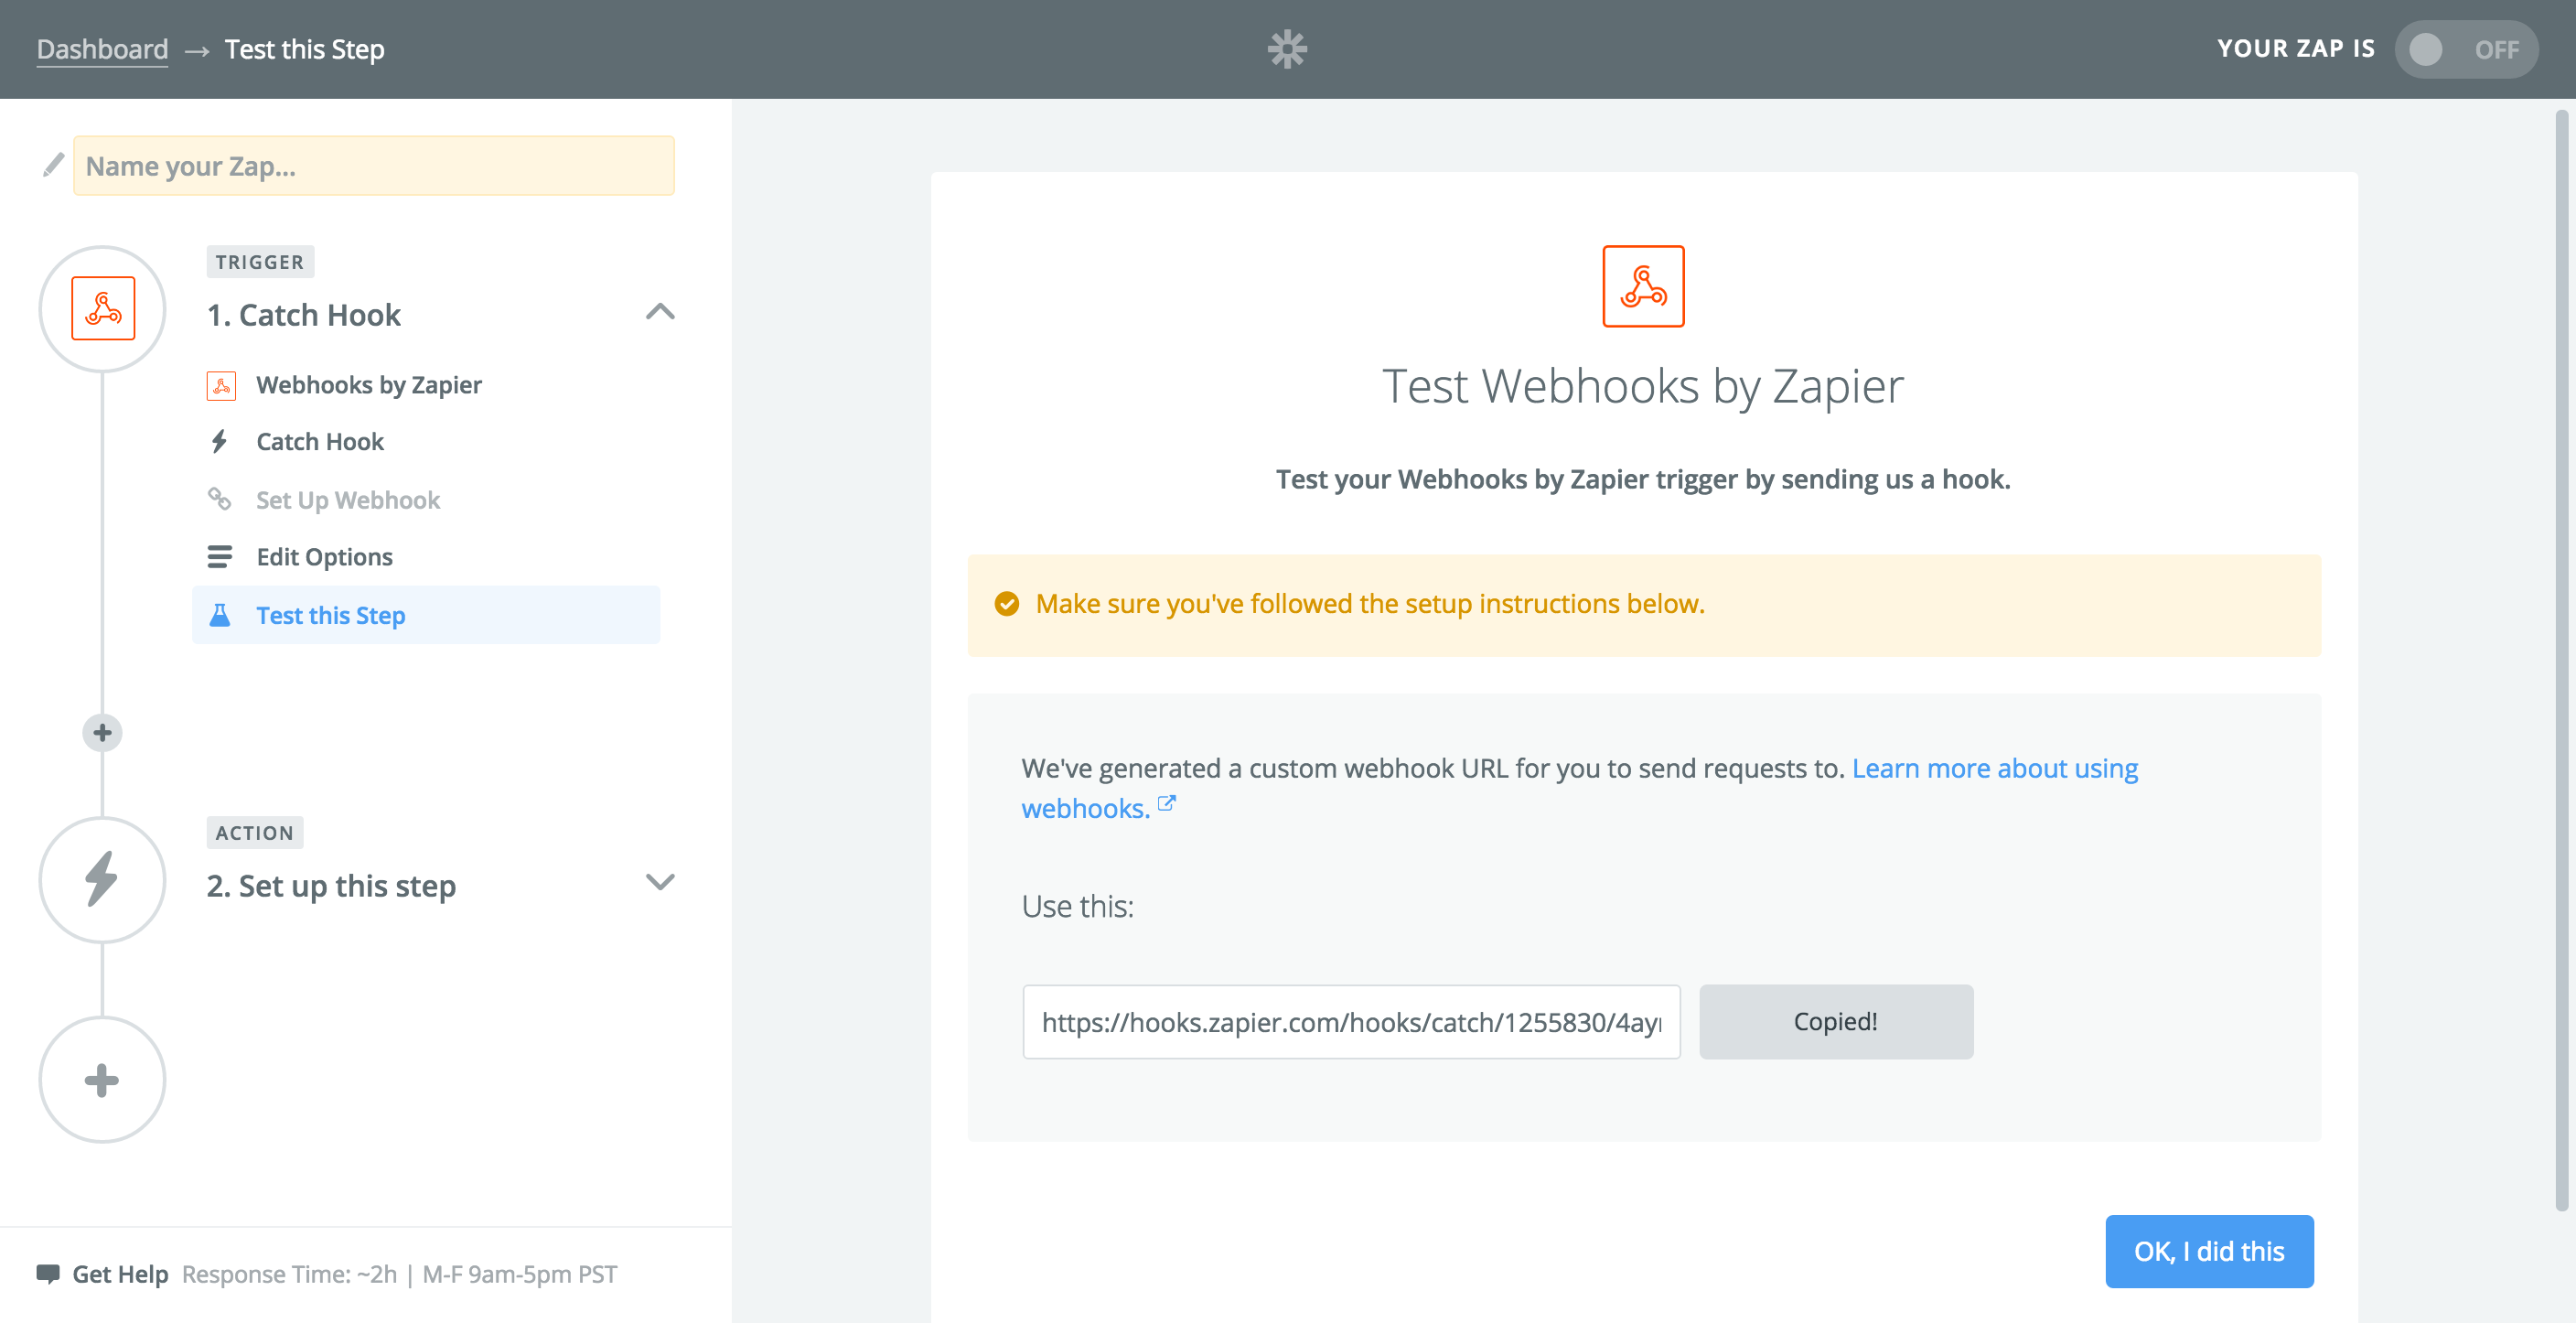This screenshot has height=1323, width=2576.
Task: Click the 'Make sure you've followed' notice text
Action: tap(1370, 604)
